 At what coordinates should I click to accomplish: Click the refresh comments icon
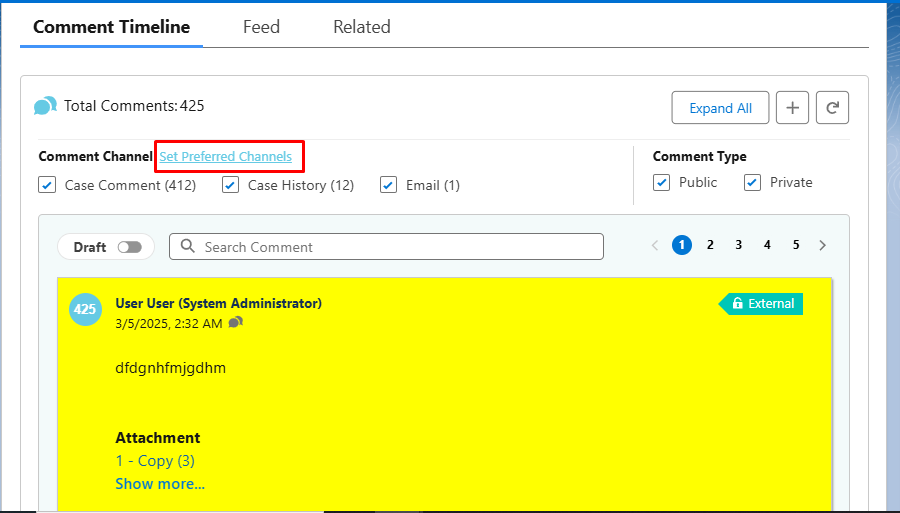(832, 108)
